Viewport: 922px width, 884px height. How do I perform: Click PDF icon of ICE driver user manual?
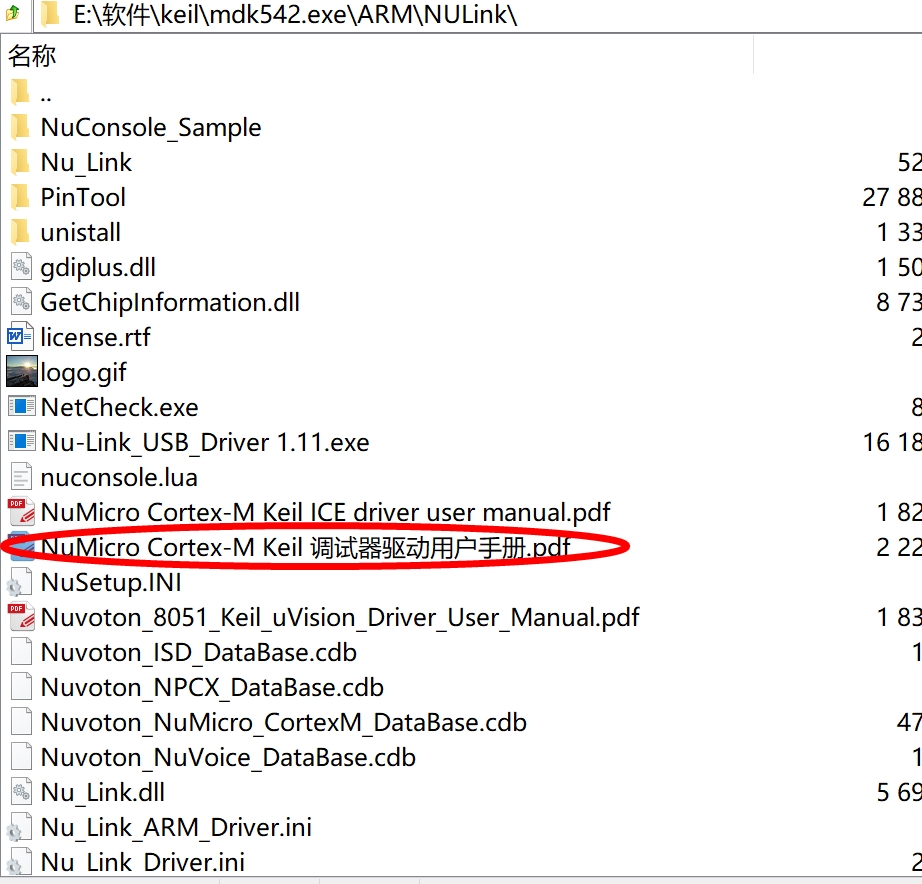point(21,512)
